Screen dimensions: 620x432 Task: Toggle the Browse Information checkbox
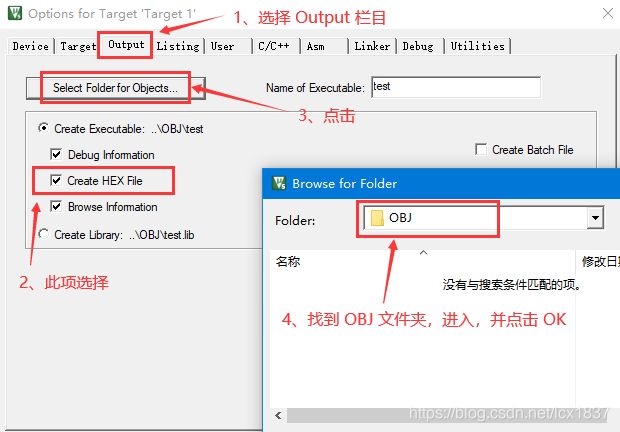(x=56, y=206)
